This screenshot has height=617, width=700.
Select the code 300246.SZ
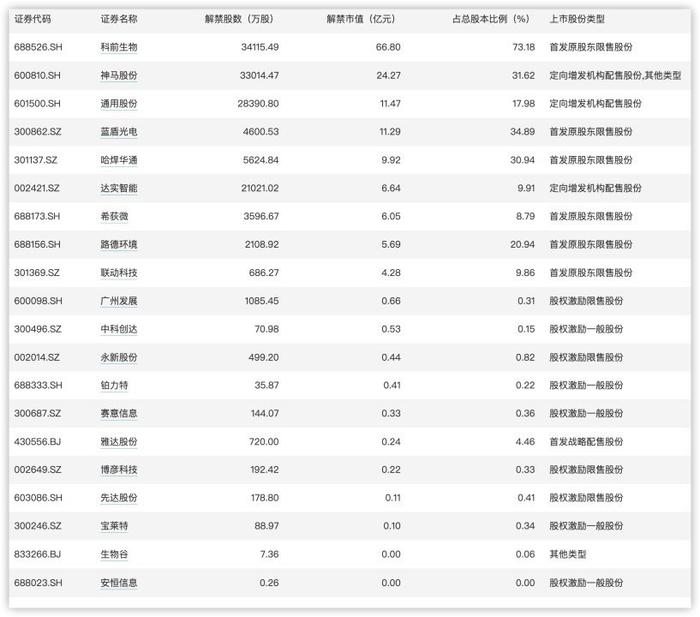38,525
